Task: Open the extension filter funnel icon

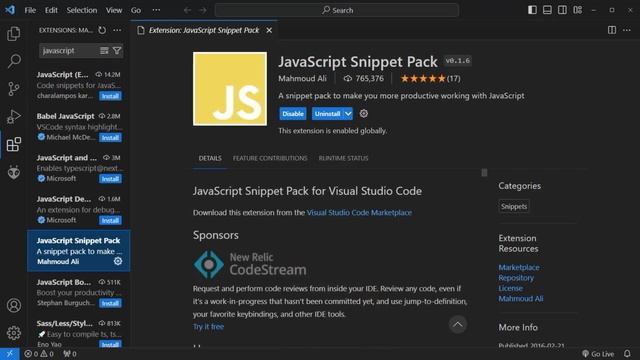Action: [x=117, y=51]
